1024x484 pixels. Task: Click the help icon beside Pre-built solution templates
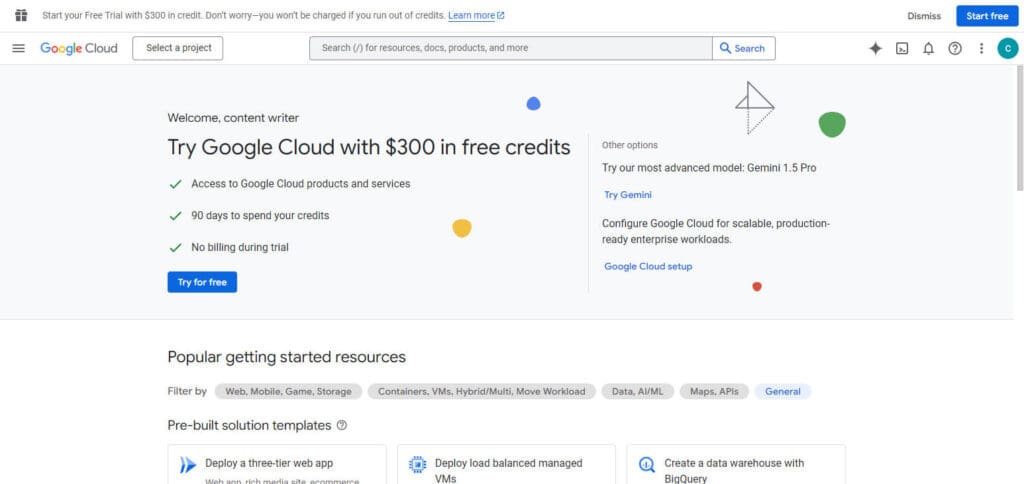(x=342, y=425)
